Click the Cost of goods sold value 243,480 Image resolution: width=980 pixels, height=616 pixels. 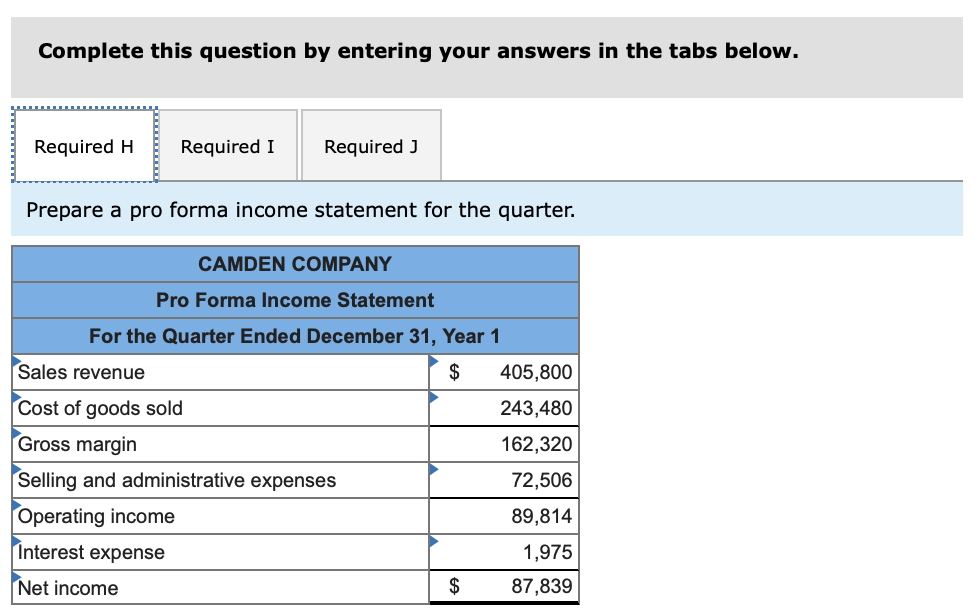pyautogui.click(x=520, y=408)
